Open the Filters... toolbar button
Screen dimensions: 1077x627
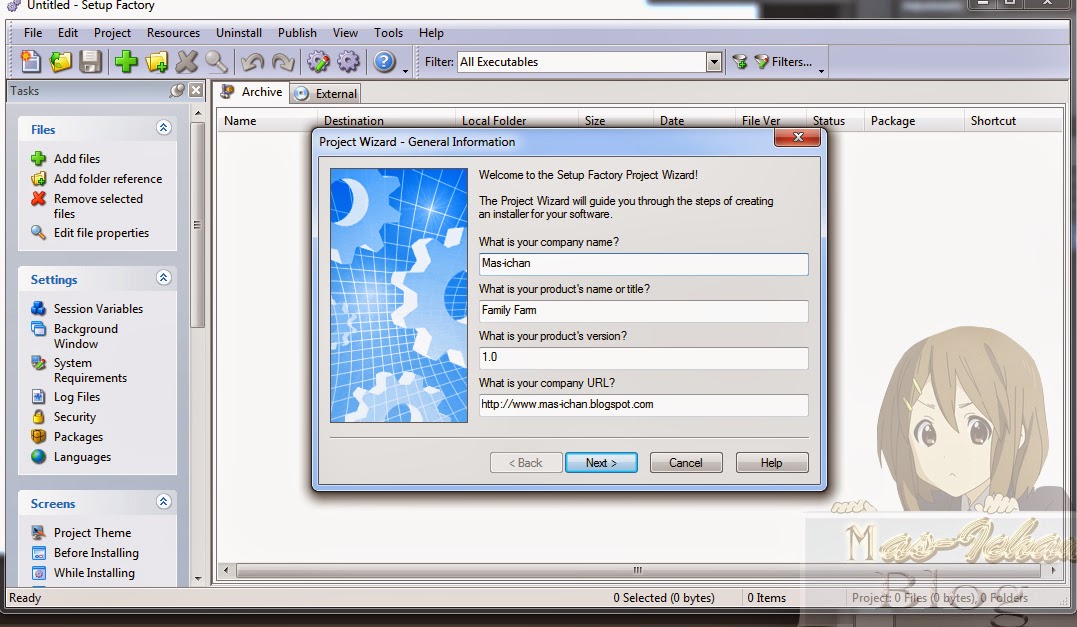pyautogui.click(x=783, y=62)
